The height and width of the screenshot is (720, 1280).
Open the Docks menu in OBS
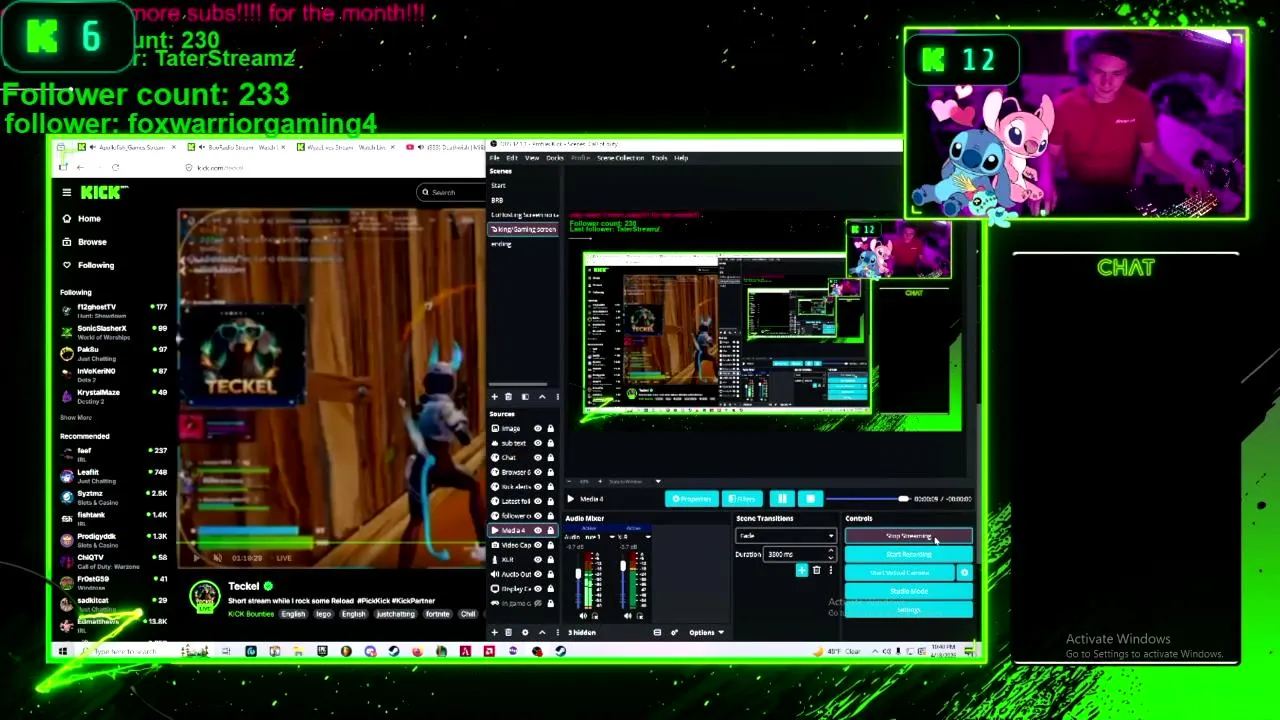coord(555,158)
